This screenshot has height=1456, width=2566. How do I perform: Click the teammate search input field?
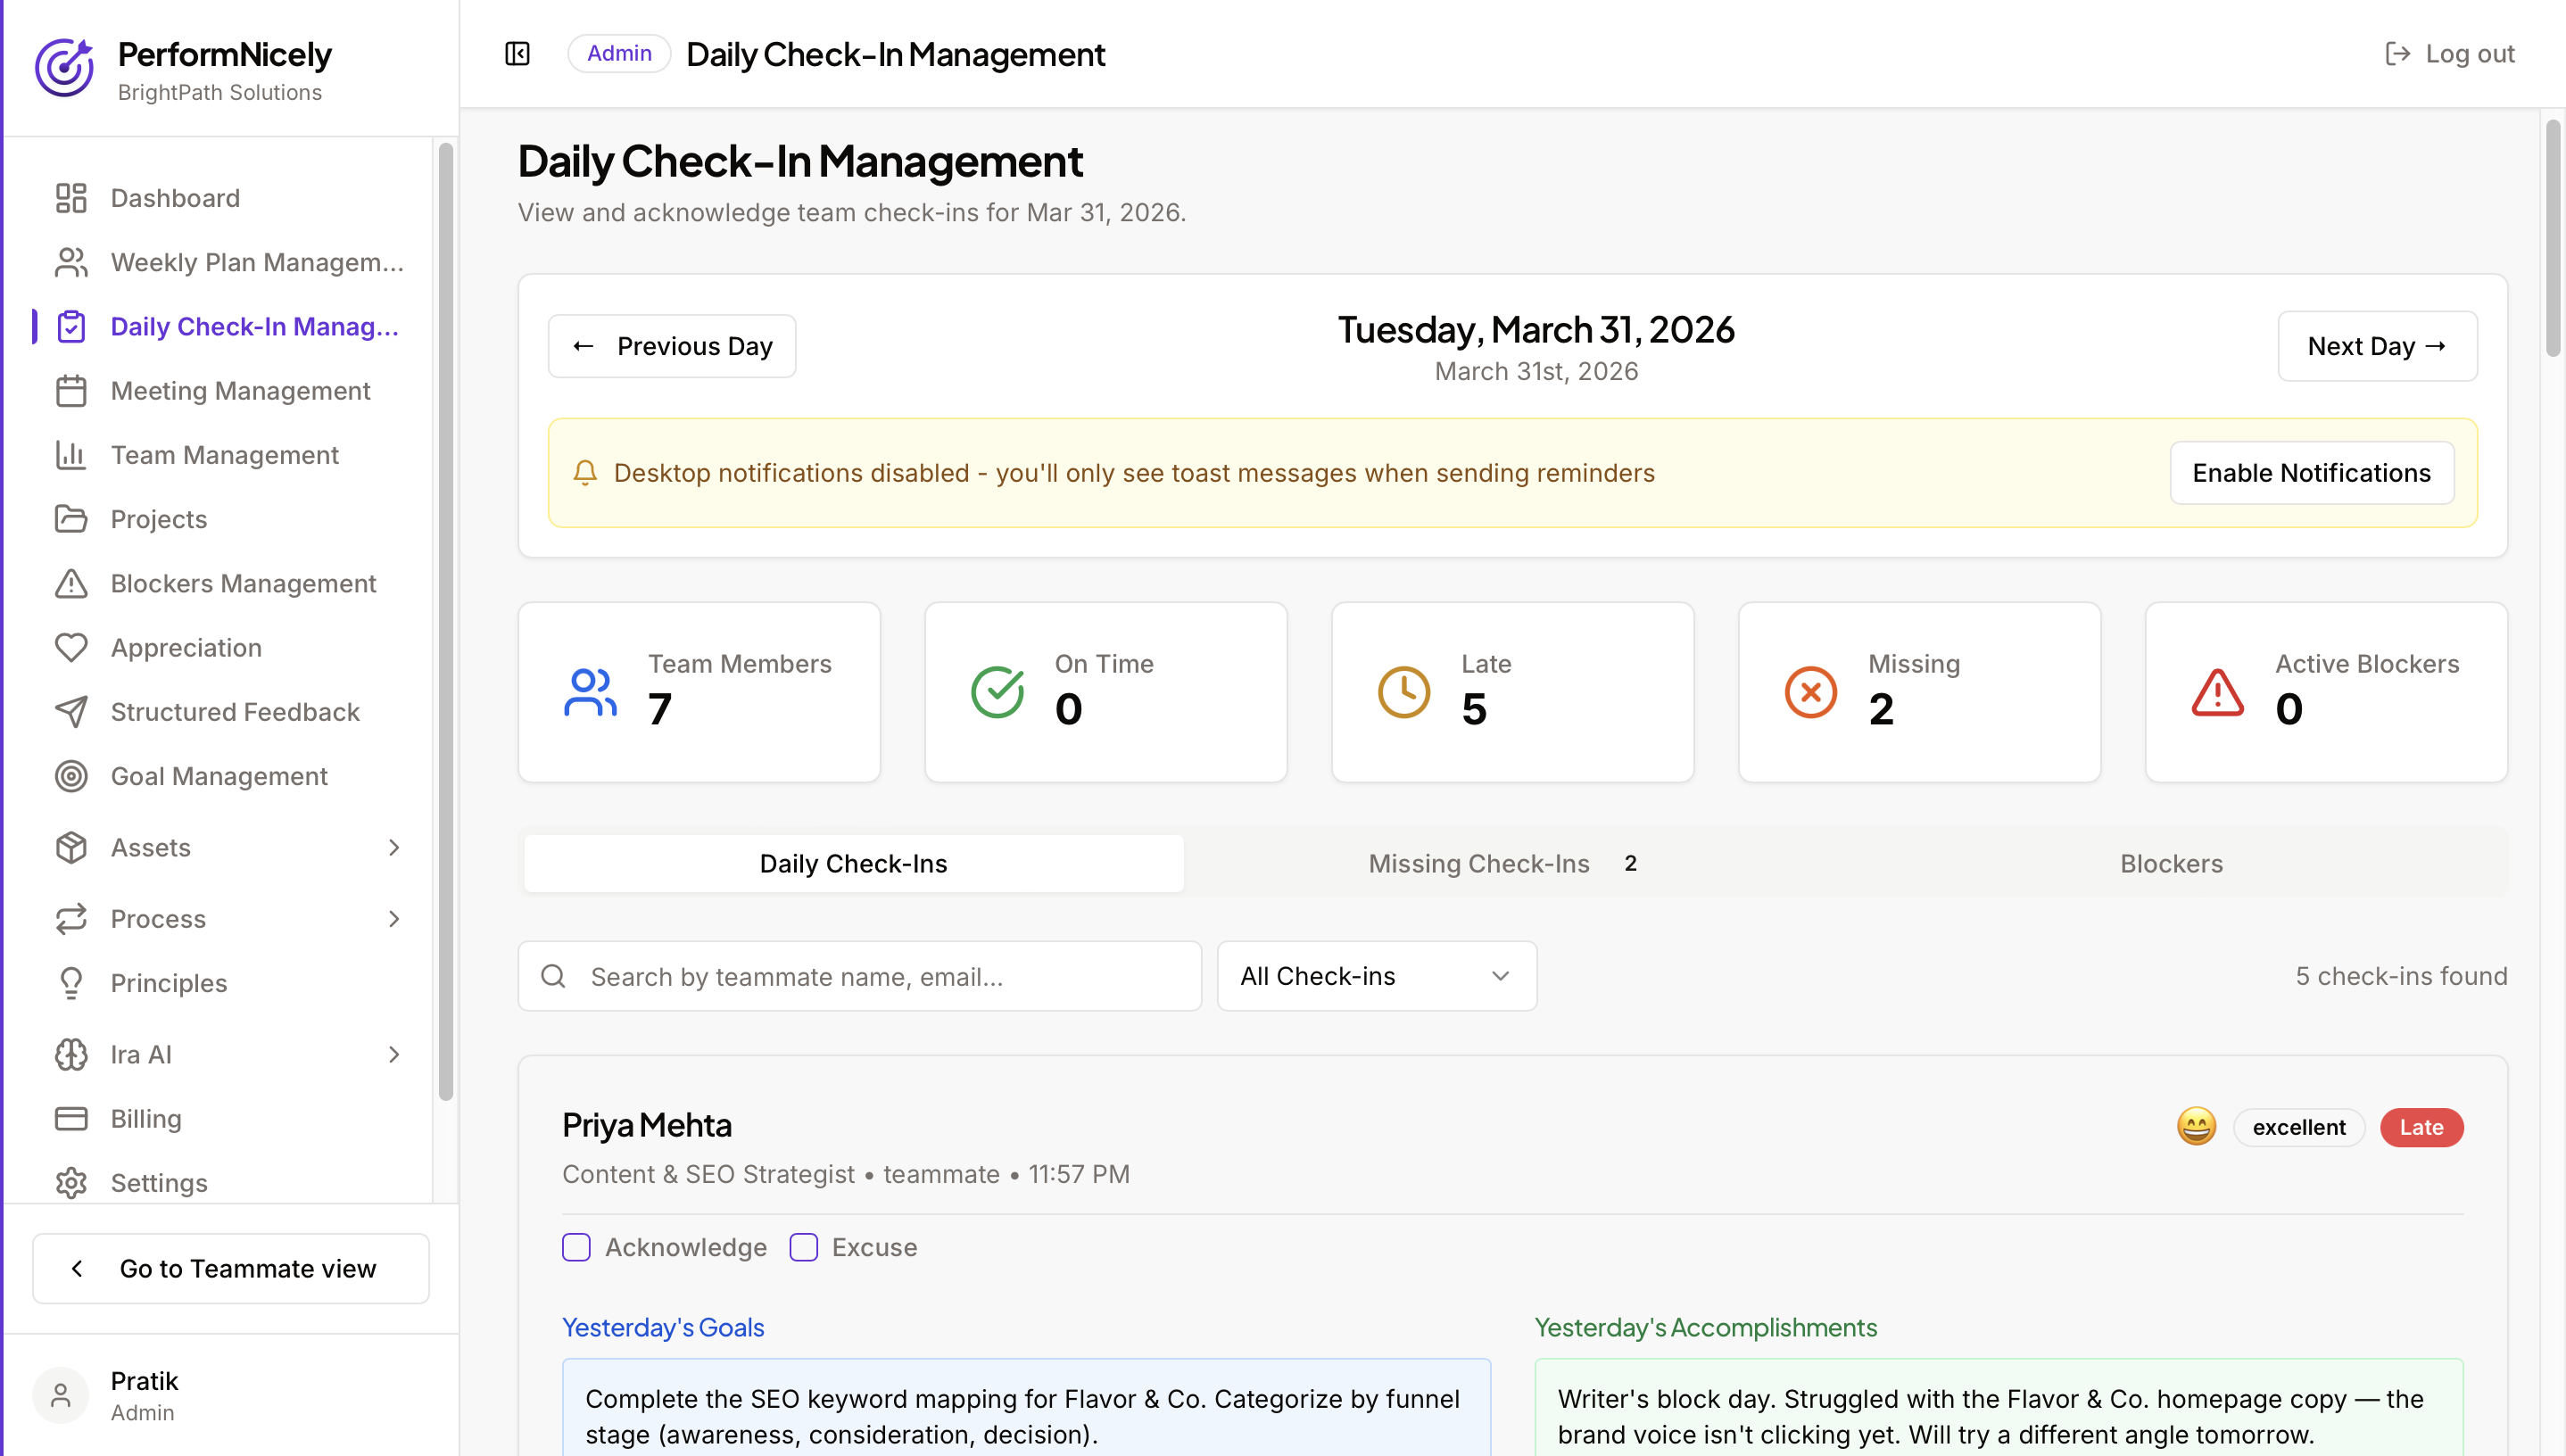(x=880, y=976)
